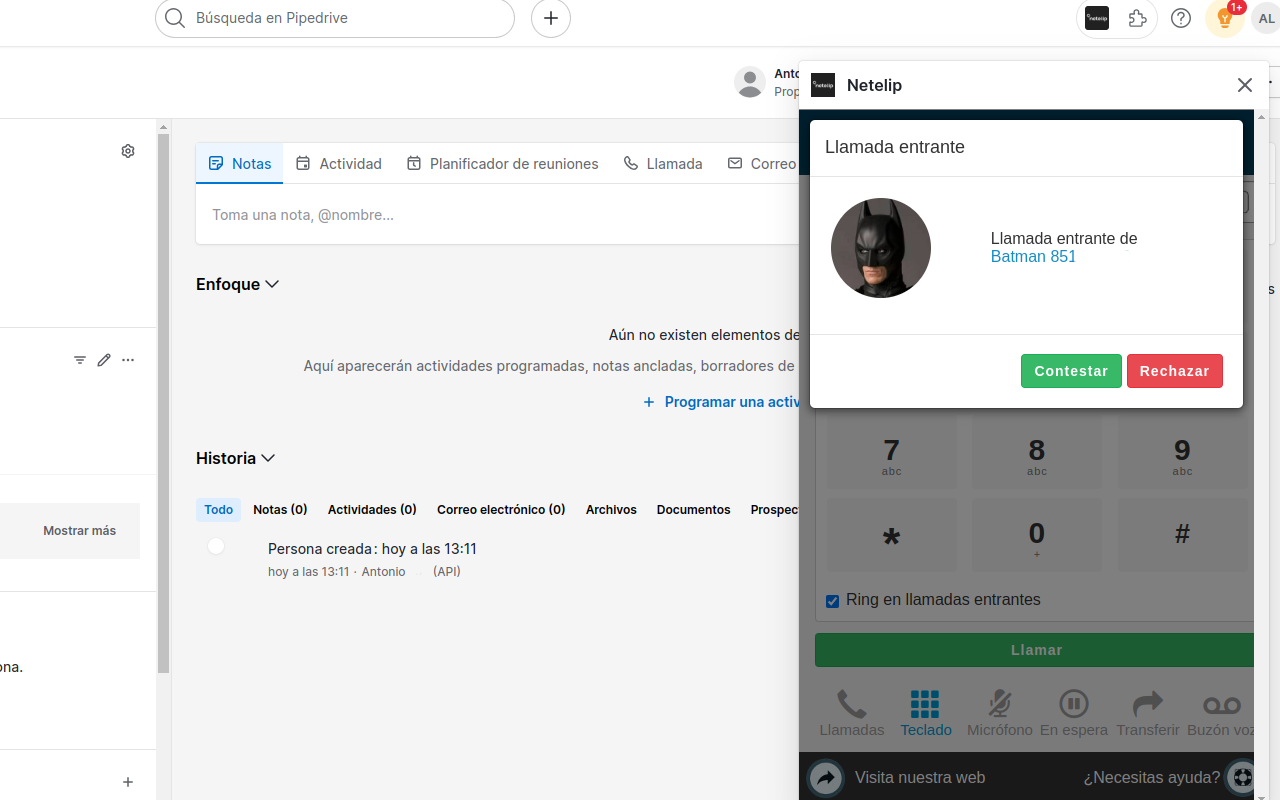Screen dimensions: 1280x800
Task: Expand the Enfoque section chevron
Action: [x=272, y=284]
